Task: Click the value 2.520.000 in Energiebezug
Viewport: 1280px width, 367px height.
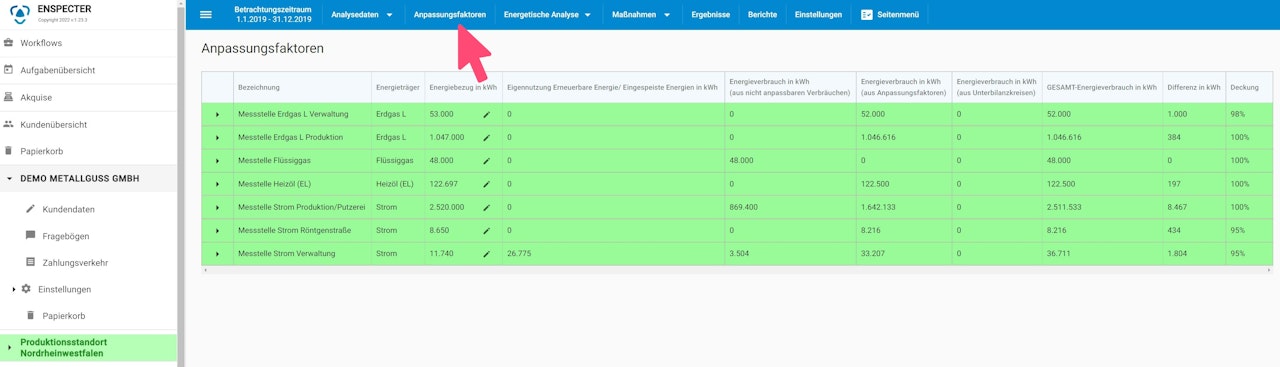Action: click(446, 207)
